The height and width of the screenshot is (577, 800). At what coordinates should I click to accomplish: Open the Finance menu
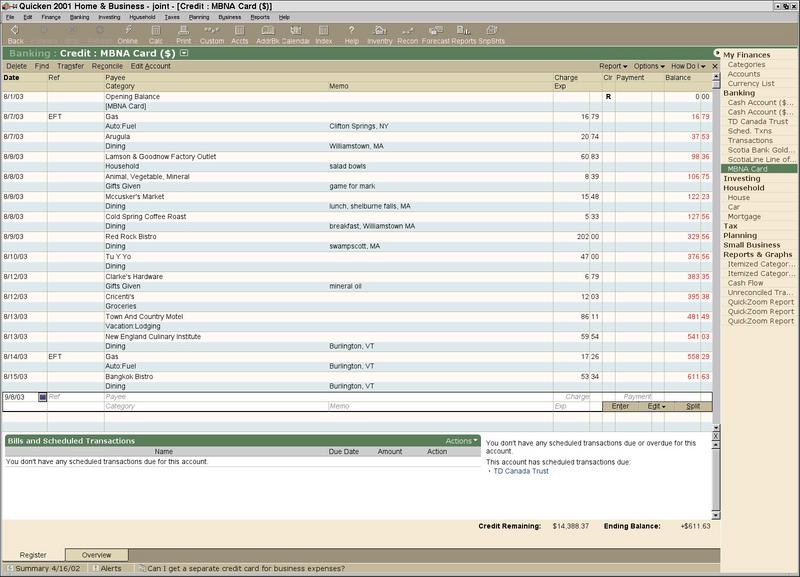coord(51,17)
